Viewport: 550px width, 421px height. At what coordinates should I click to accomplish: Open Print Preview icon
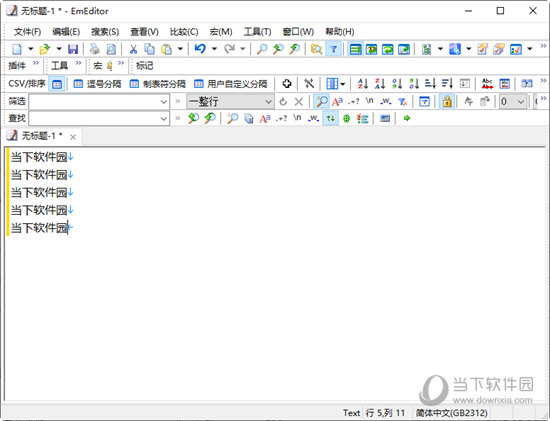click(x=111, y=49)
